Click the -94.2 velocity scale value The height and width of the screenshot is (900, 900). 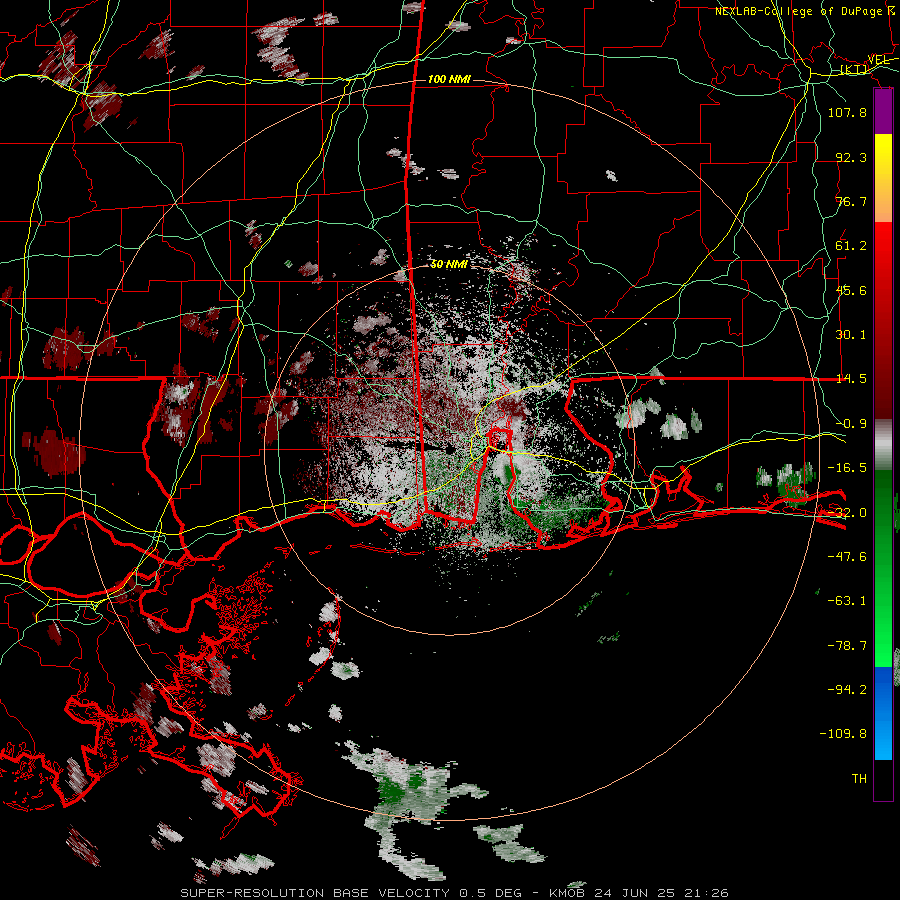coord(847,689)
